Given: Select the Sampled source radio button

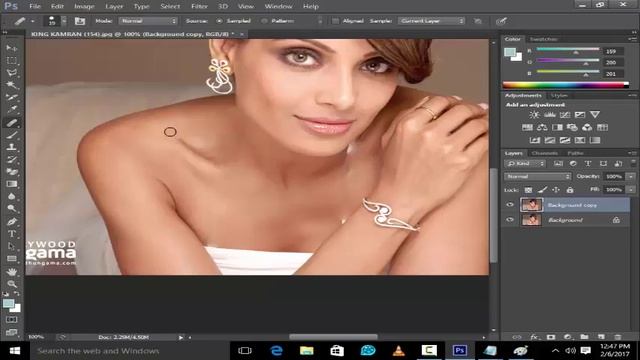Looking at the screenshot, I should (x=219, y=21).
